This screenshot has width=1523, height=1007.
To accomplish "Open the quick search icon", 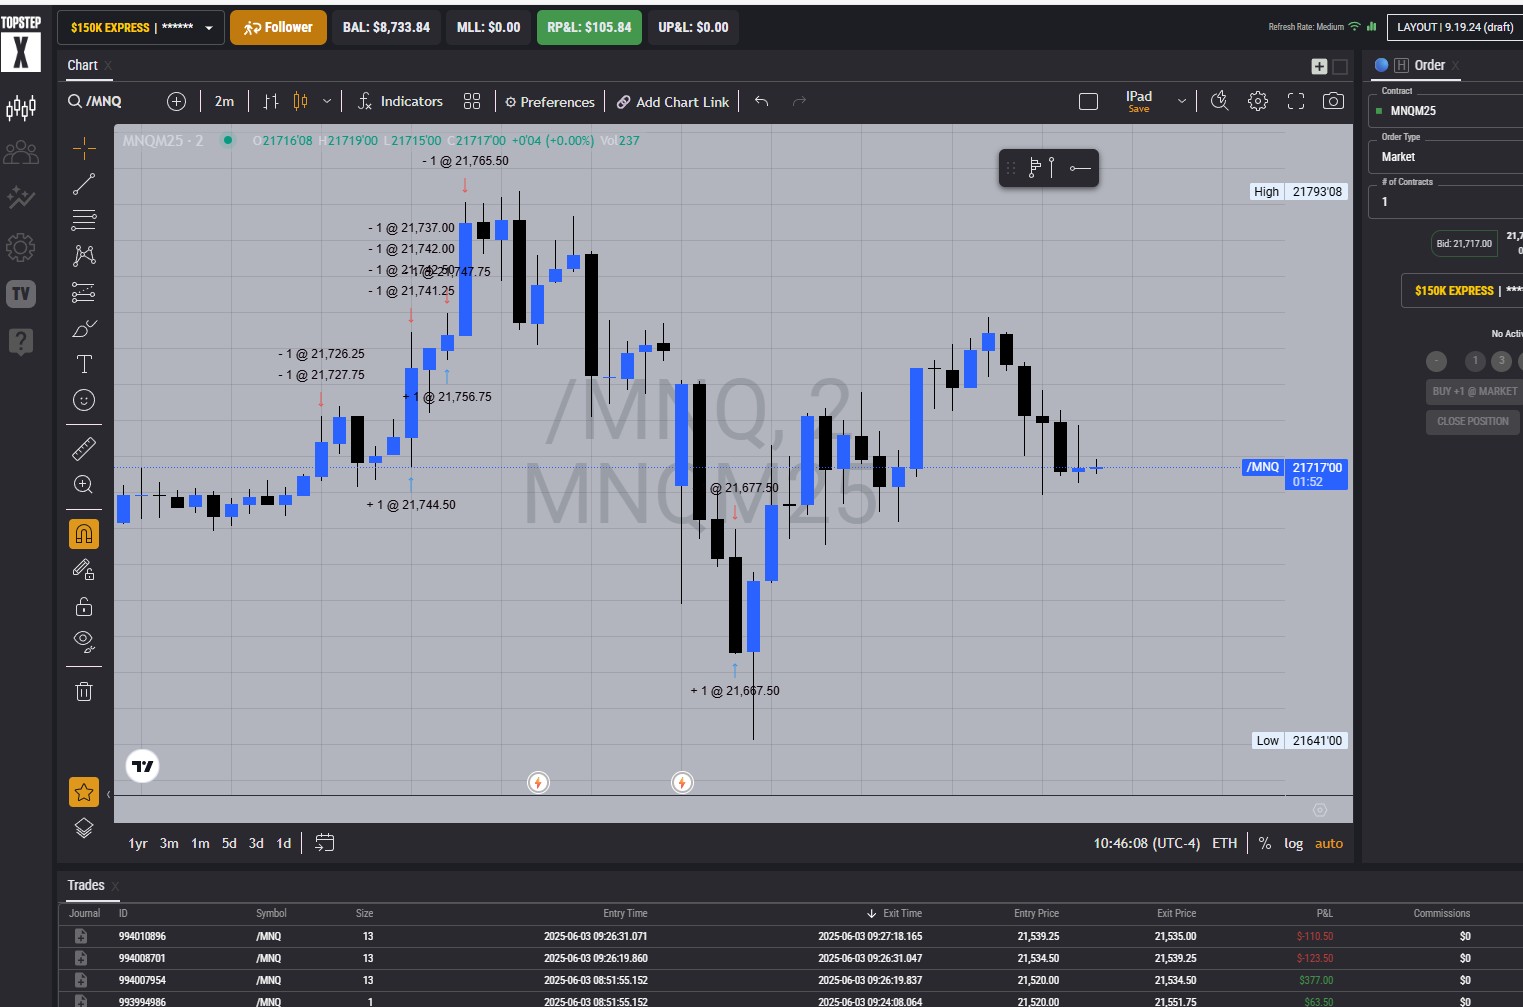I will tap(1219, 101).
